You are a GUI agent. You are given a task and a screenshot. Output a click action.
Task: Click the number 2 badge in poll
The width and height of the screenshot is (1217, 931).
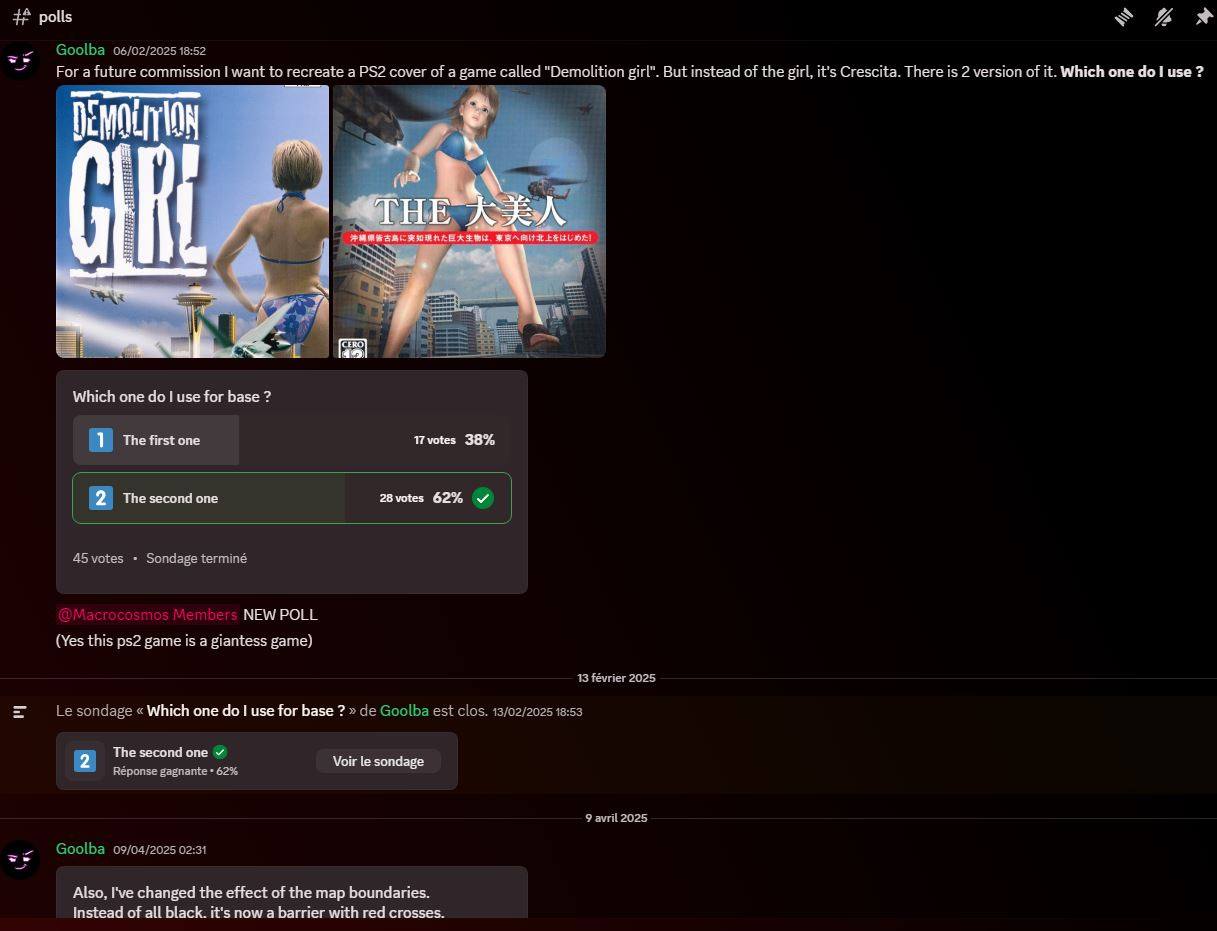click(101, 498)
